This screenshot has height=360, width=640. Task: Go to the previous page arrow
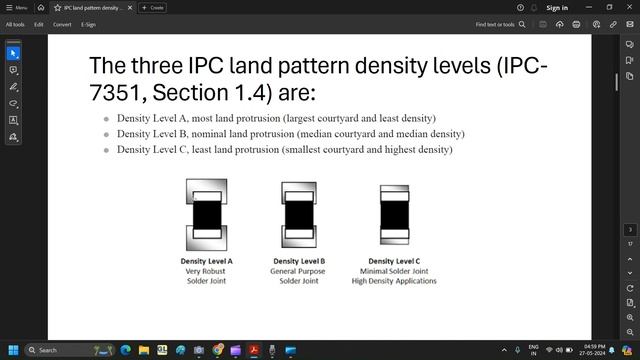pos(630,259)
